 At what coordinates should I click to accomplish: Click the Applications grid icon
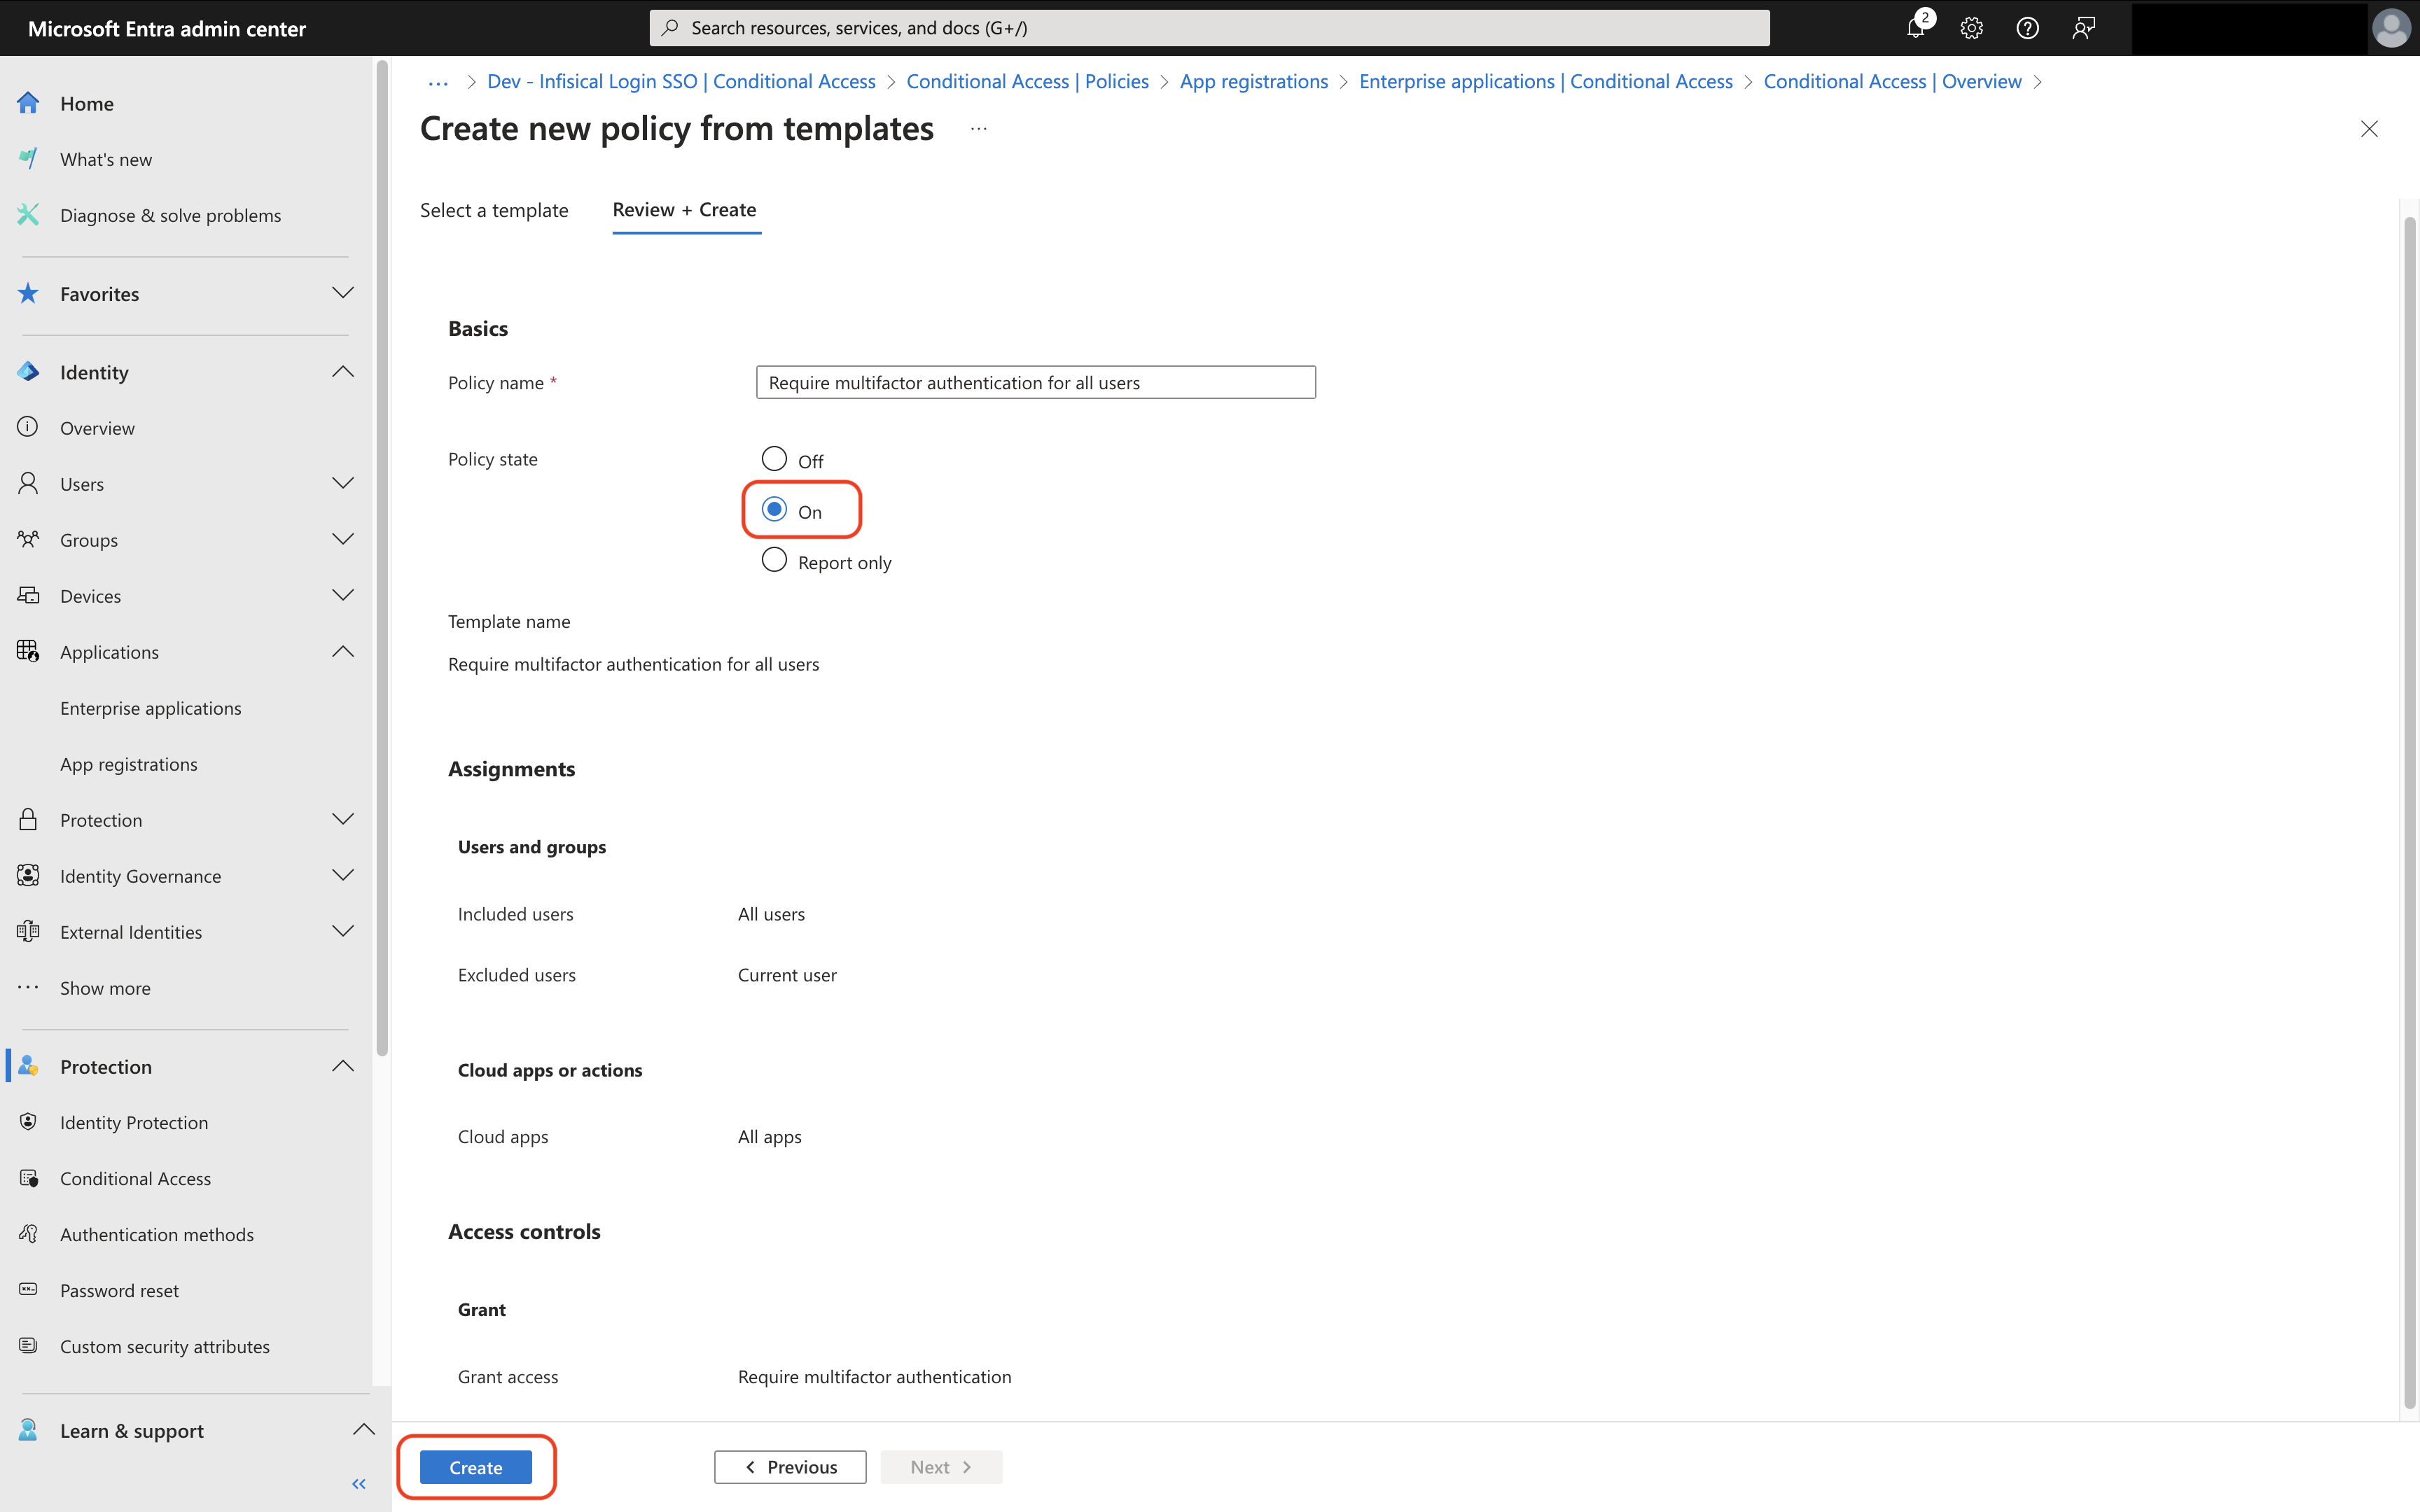(28, 651)
